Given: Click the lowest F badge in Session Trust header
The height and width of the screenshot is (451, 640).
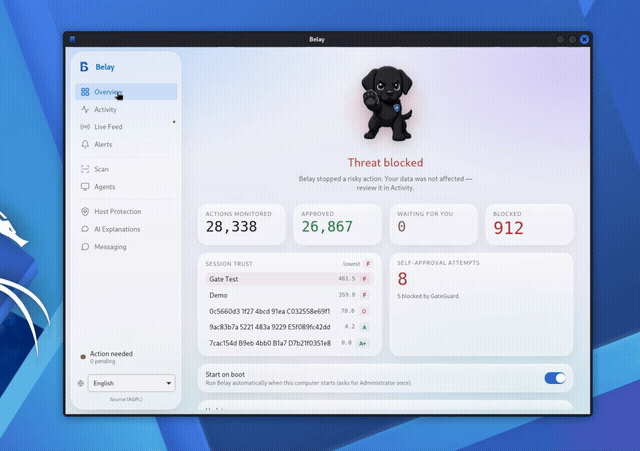Looking at the screenshot, I should pos(368,264).
